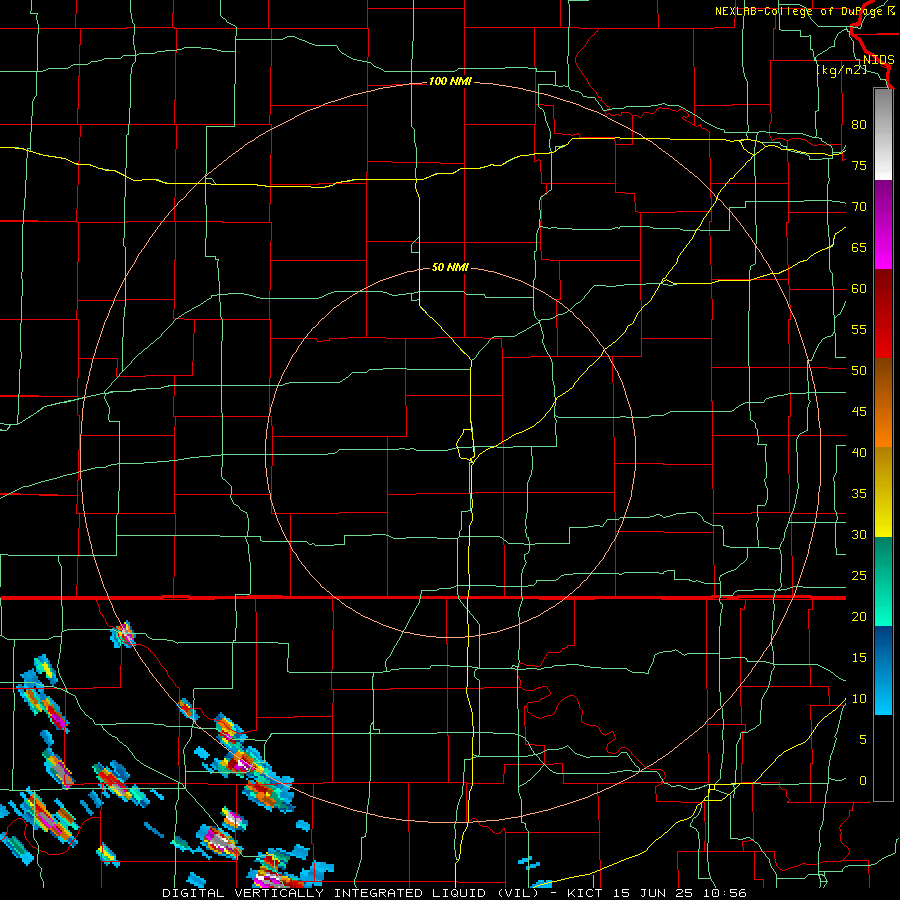Image resolution: width=900 pixels, height=900 pixels.
Task: Click the legend value 0
Action: 863,781
